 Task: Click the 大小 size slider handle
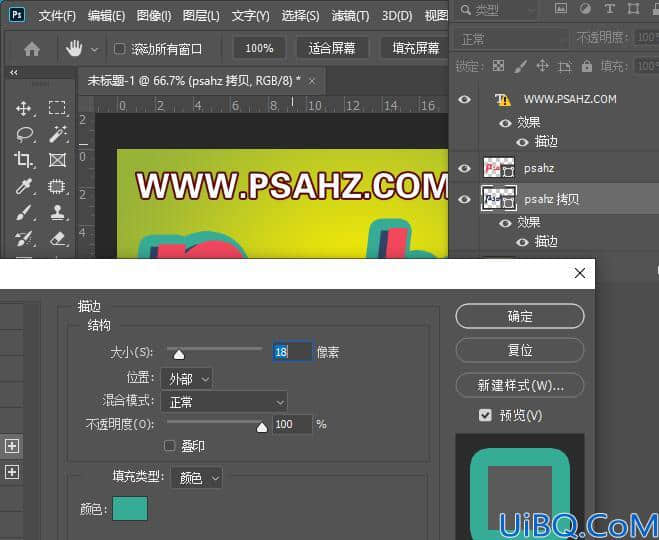179,355
